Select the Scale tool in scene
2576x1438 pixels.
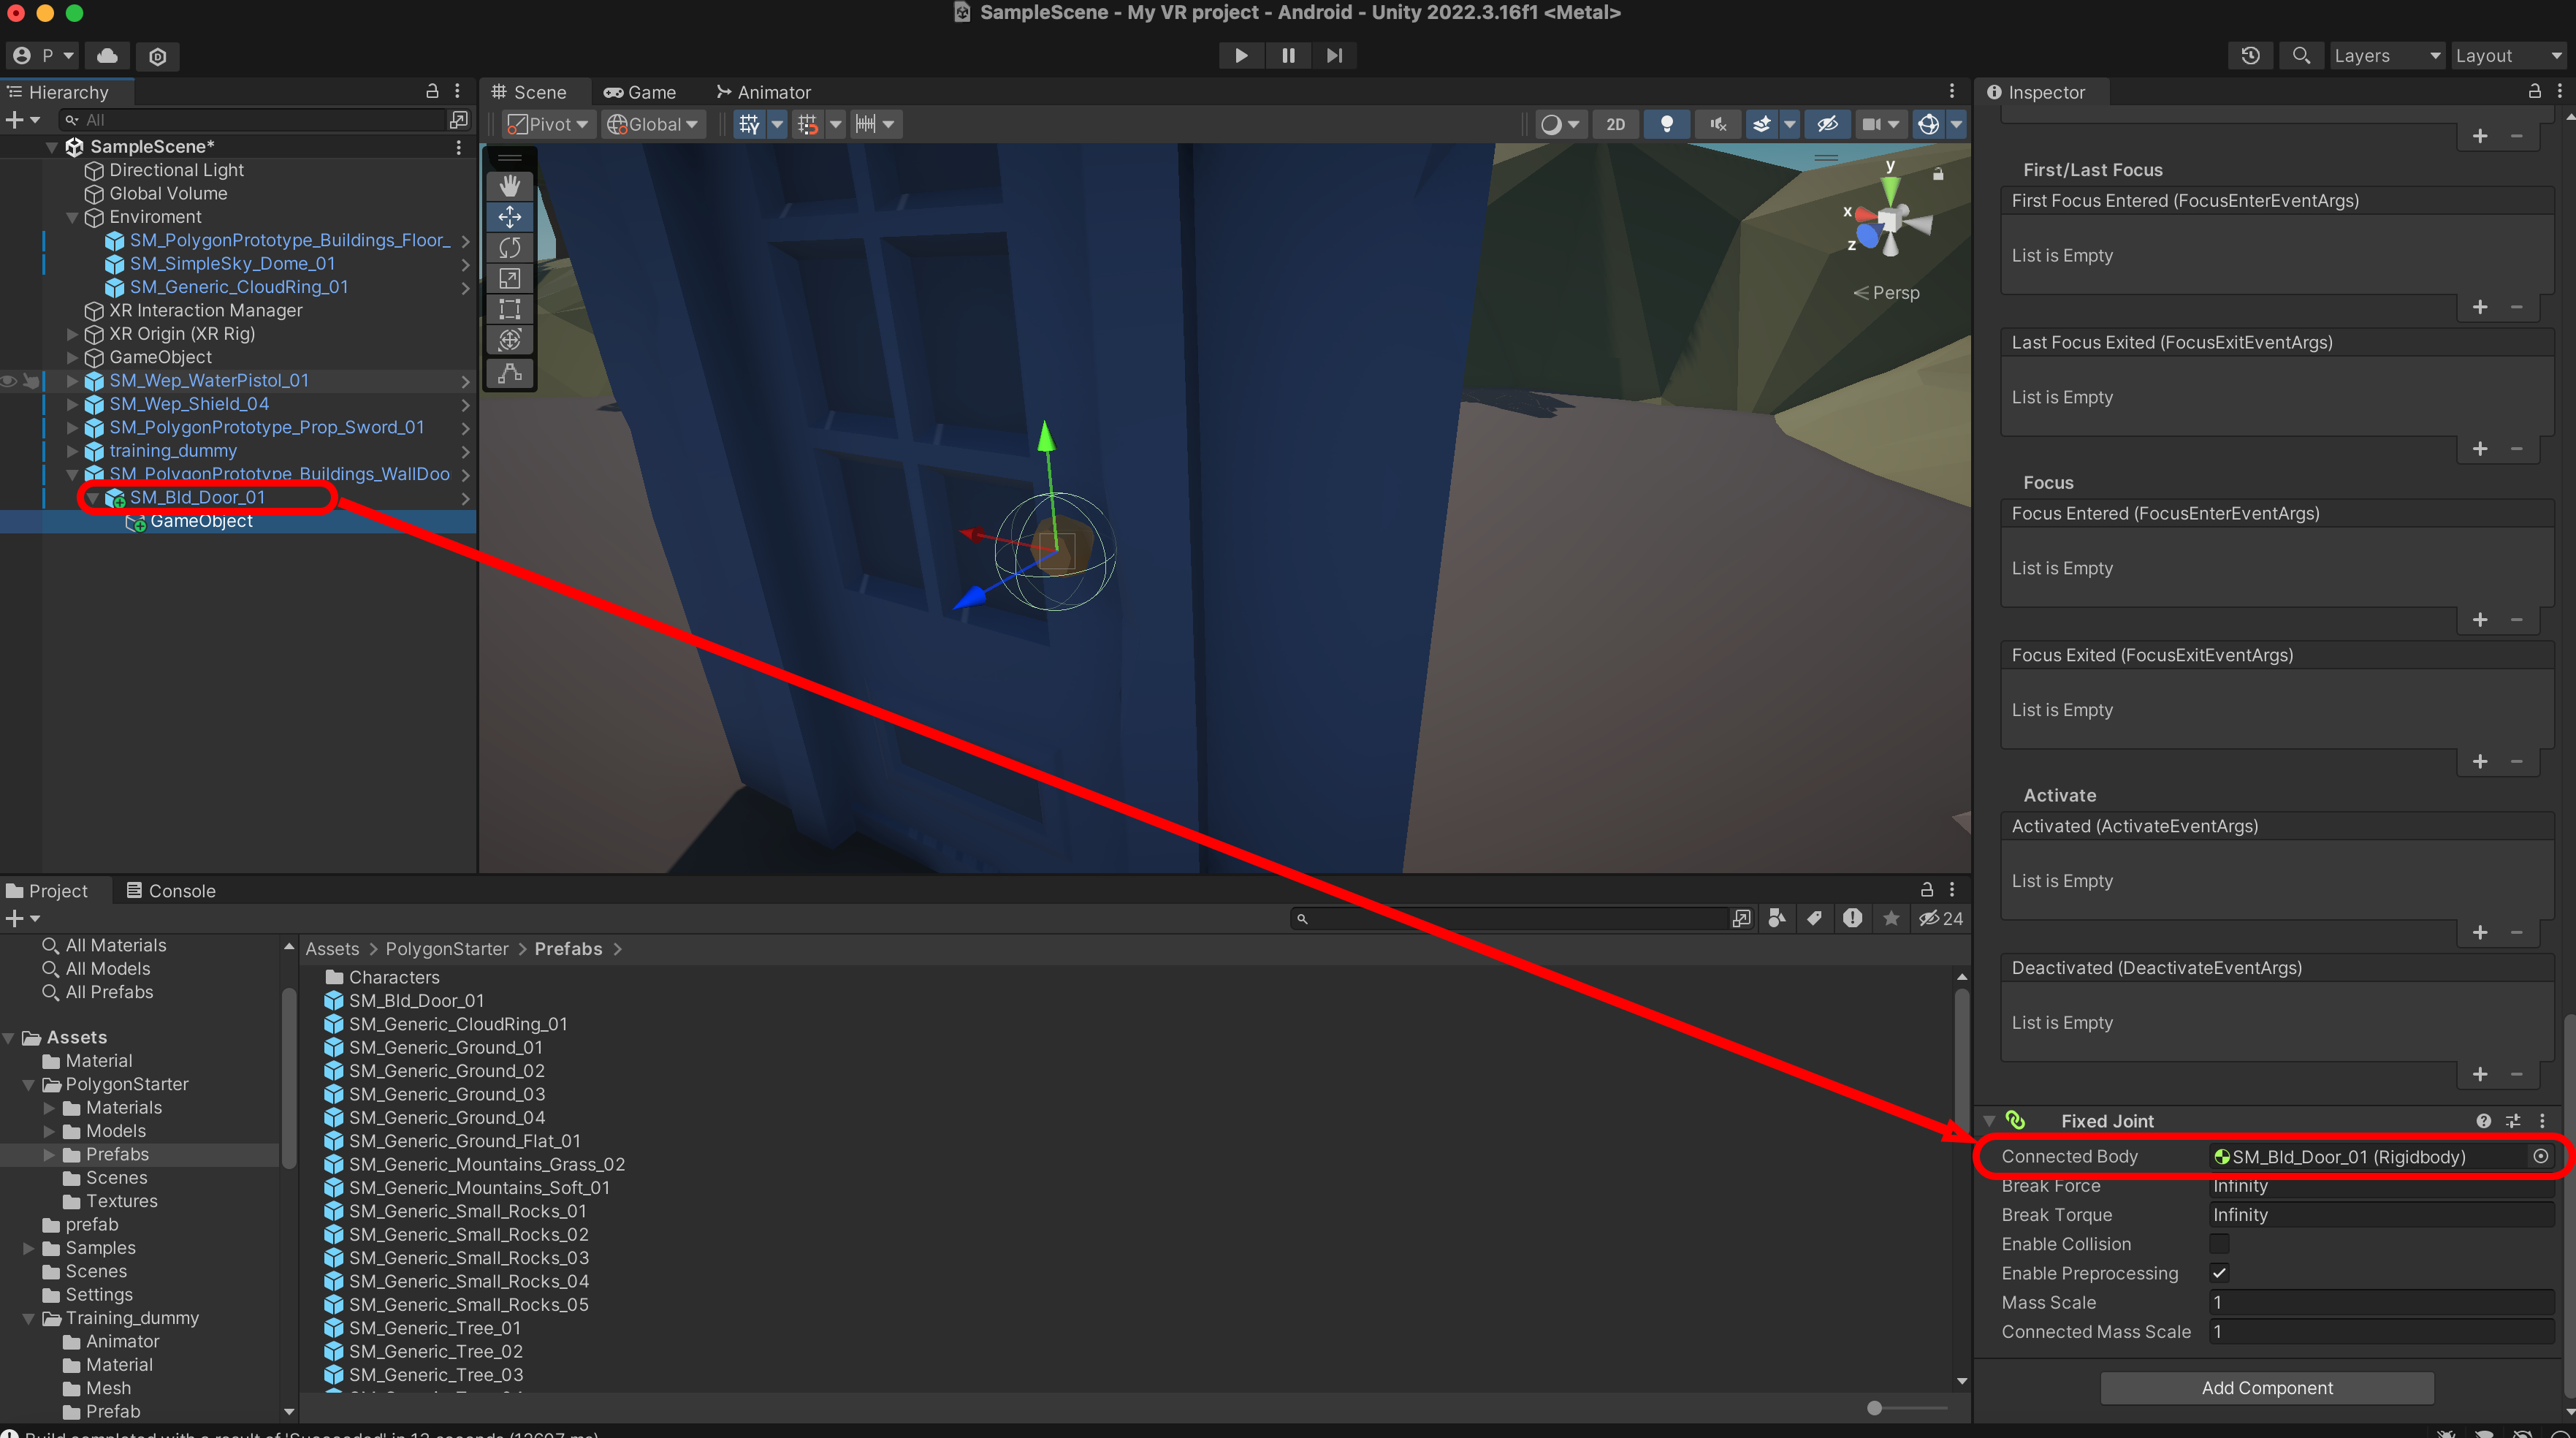[509, 278]
